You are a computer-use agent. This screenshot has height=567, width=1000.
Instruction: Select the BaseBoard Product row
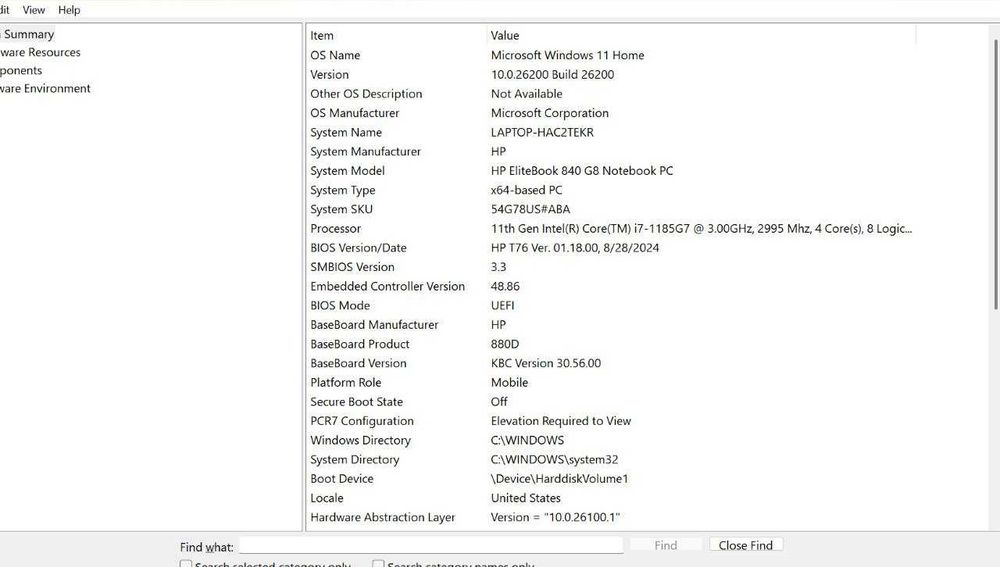click(611, 344)
